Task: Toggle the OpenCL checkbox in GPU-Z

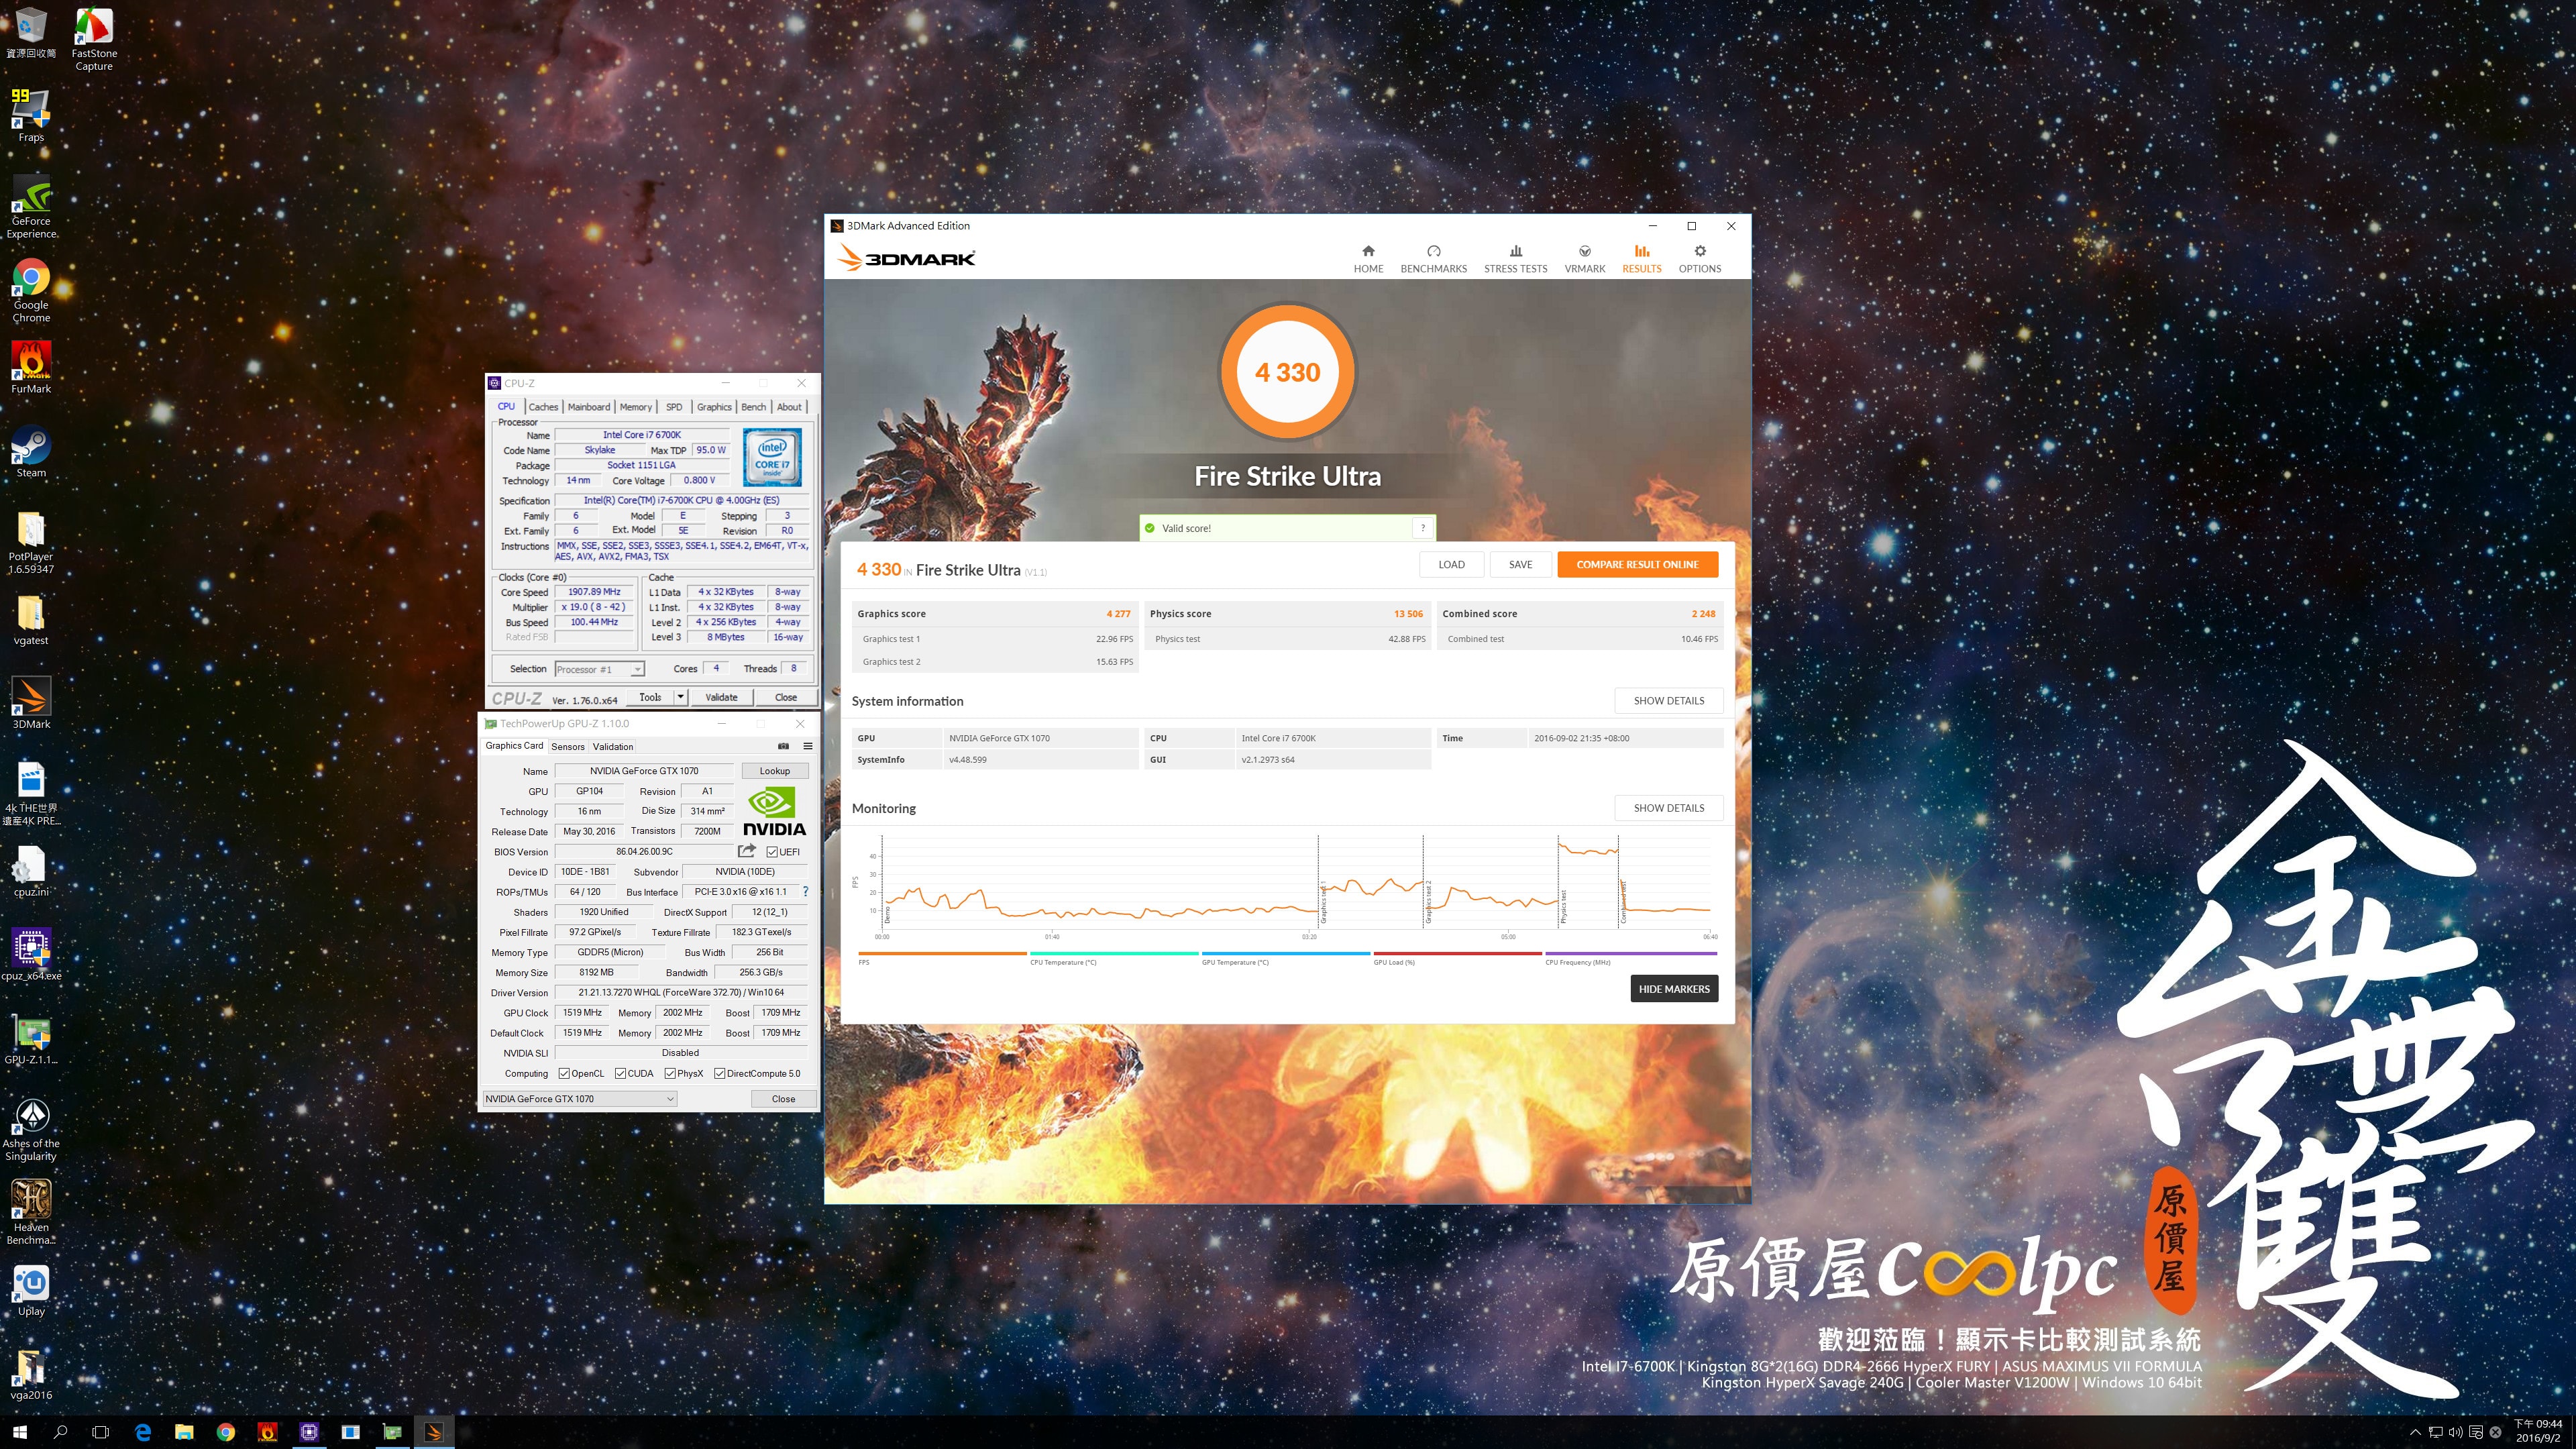Action: 564,1073
